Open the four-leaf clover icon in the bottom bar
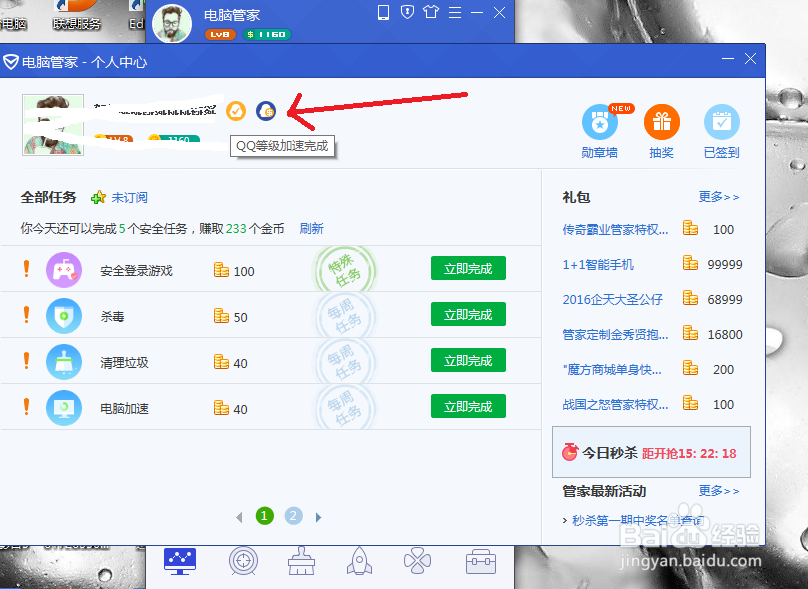The height and width of the screenshot is (589, 808). click(417, 561)
